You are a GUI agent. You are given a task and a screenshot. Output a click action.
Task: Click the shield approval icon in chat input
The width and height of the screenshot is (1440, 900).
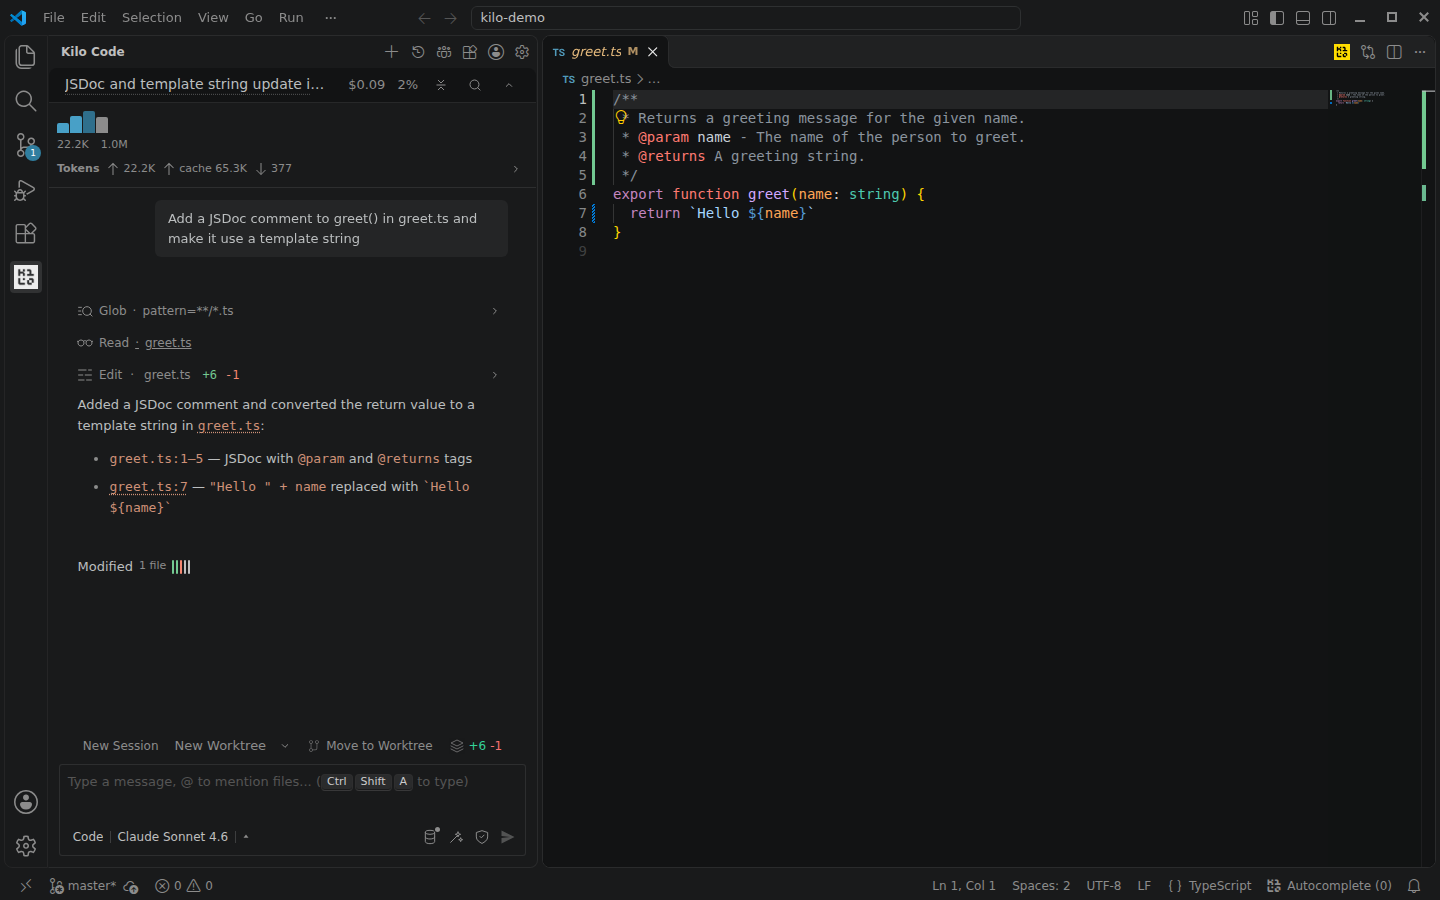(482, 837)
